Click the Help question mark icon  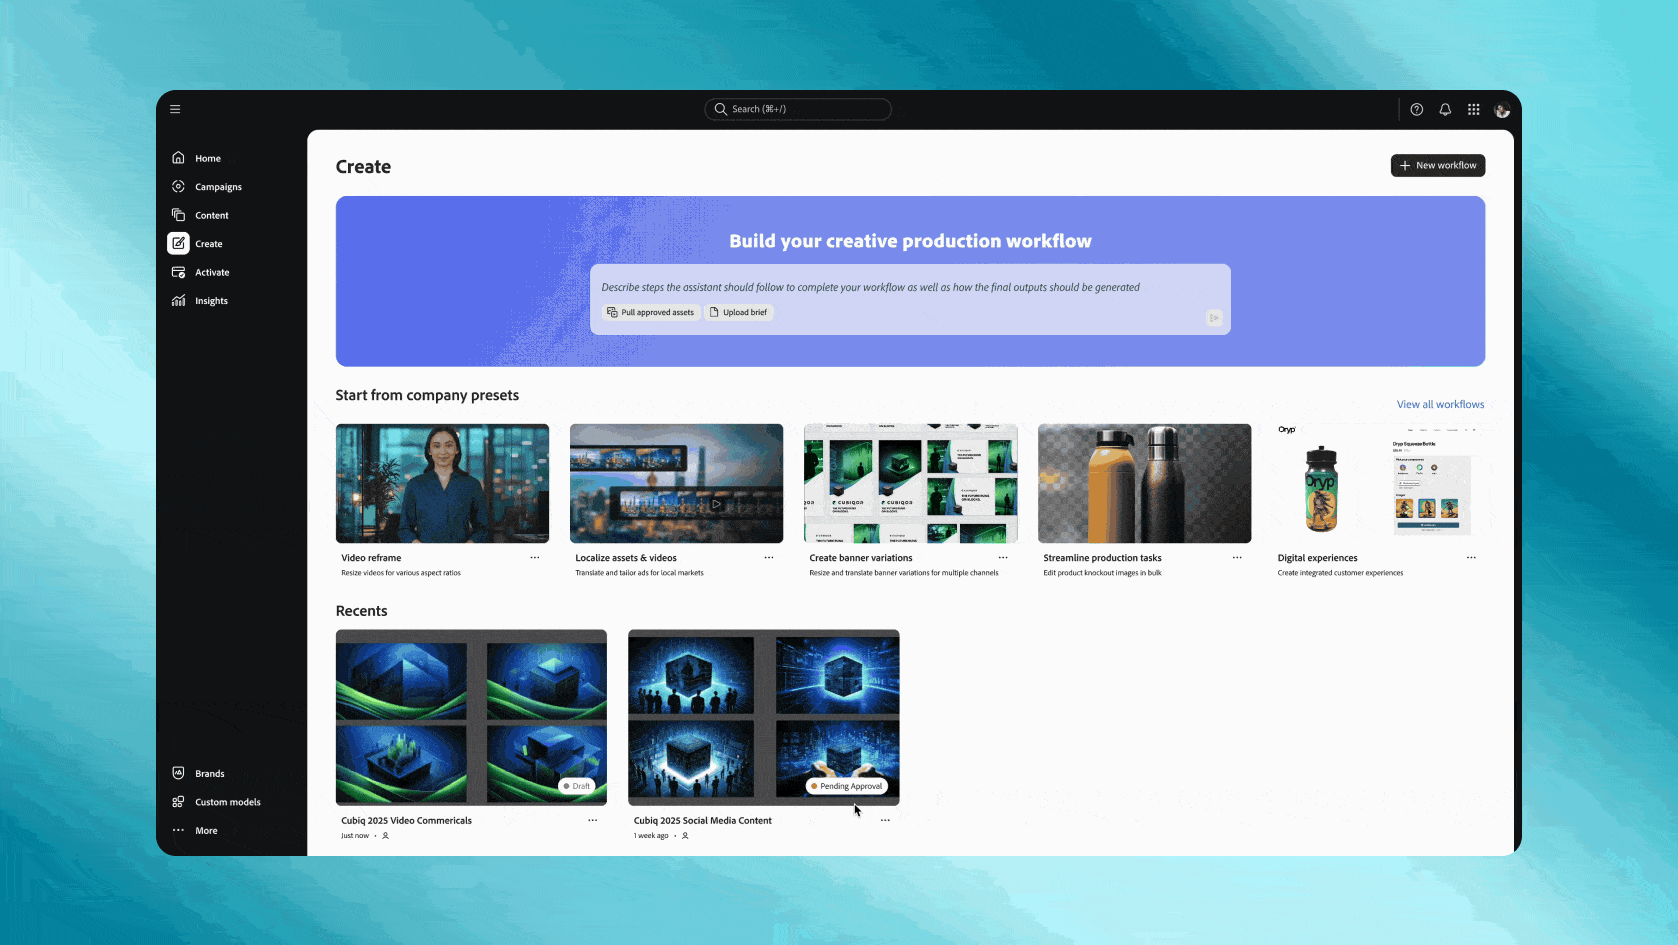tap(1416, 110)
